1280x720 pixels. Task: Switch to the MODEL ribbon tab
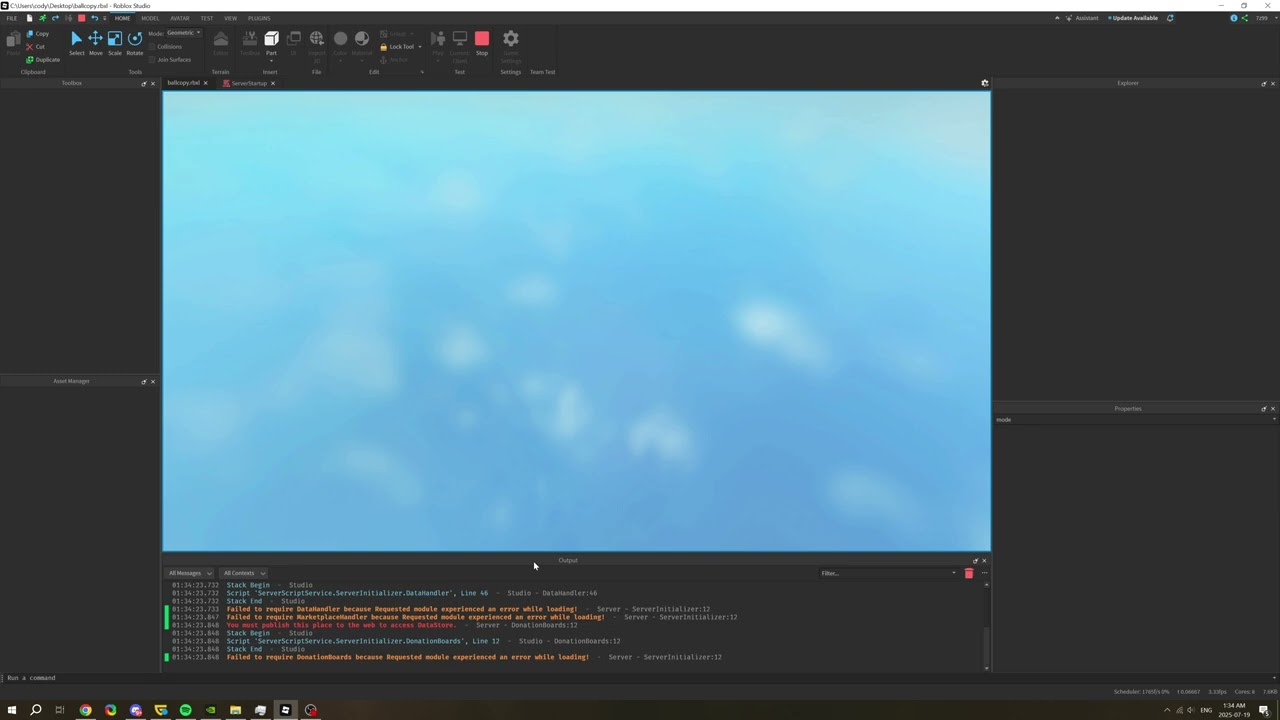pos(150,18)
